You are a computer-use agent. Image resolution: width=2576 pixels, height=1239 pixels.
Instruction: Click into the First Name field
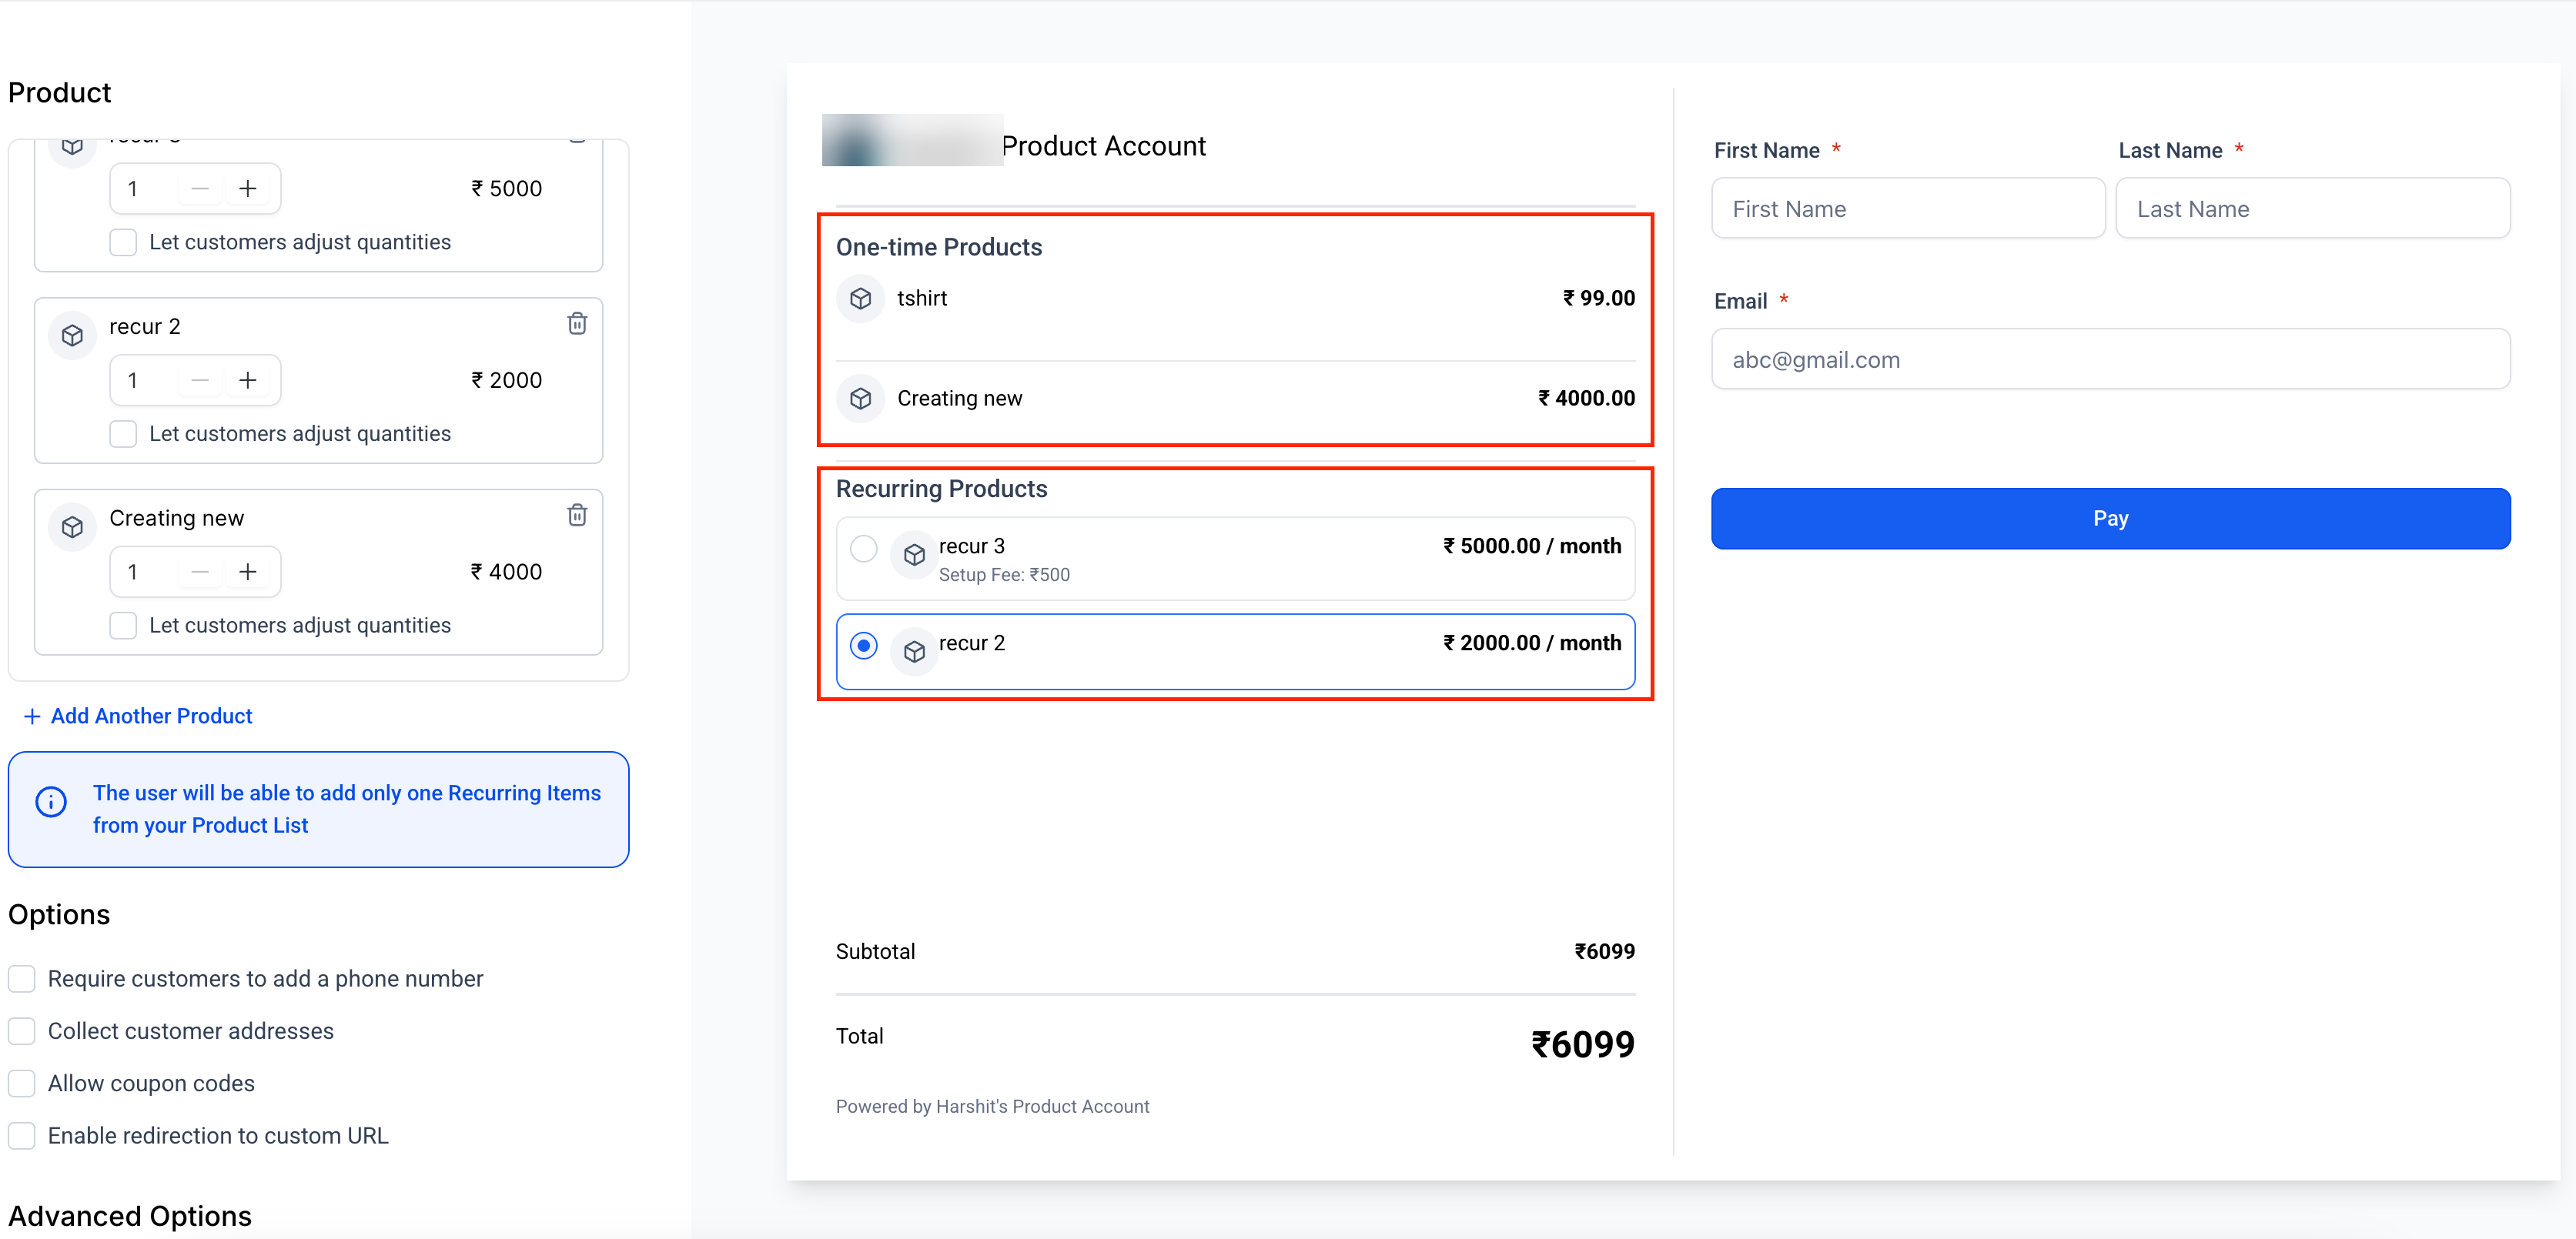click(1907, 209)
